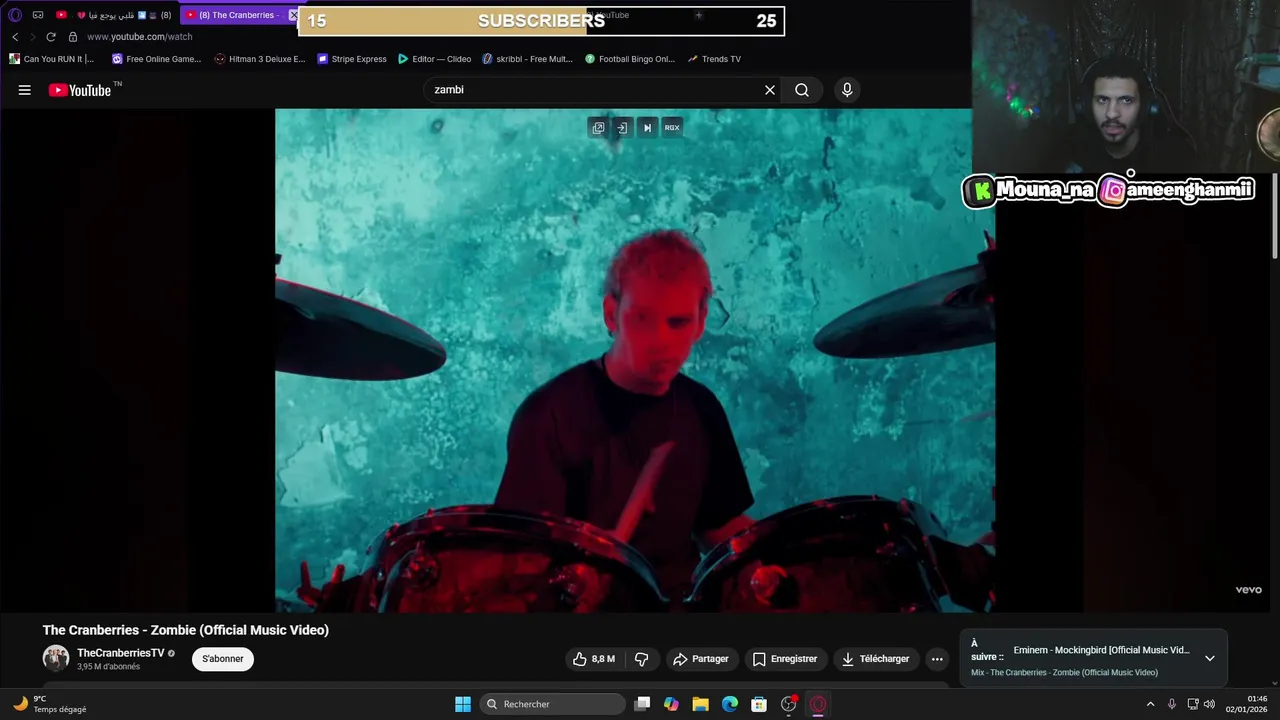This screenshot has height=720, width=1280.
Task: Open Football Bingo Online bookmark
Action: (x=630, y=59)
